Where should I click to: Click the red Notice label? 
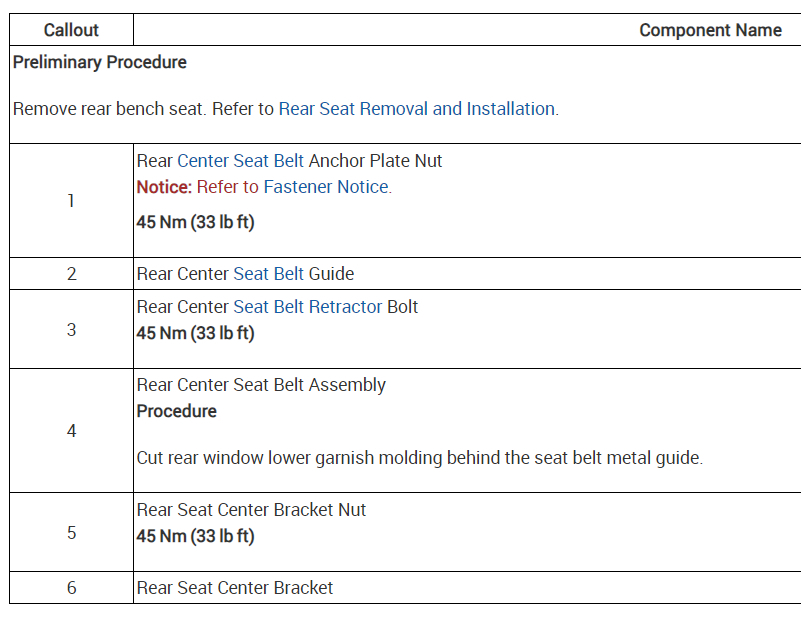click(x=164, y=187)
